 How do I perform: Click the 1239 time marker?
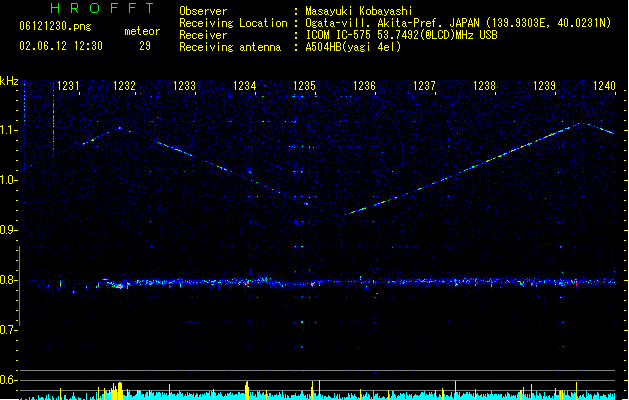pyautogui.click(x=544, y=86)
